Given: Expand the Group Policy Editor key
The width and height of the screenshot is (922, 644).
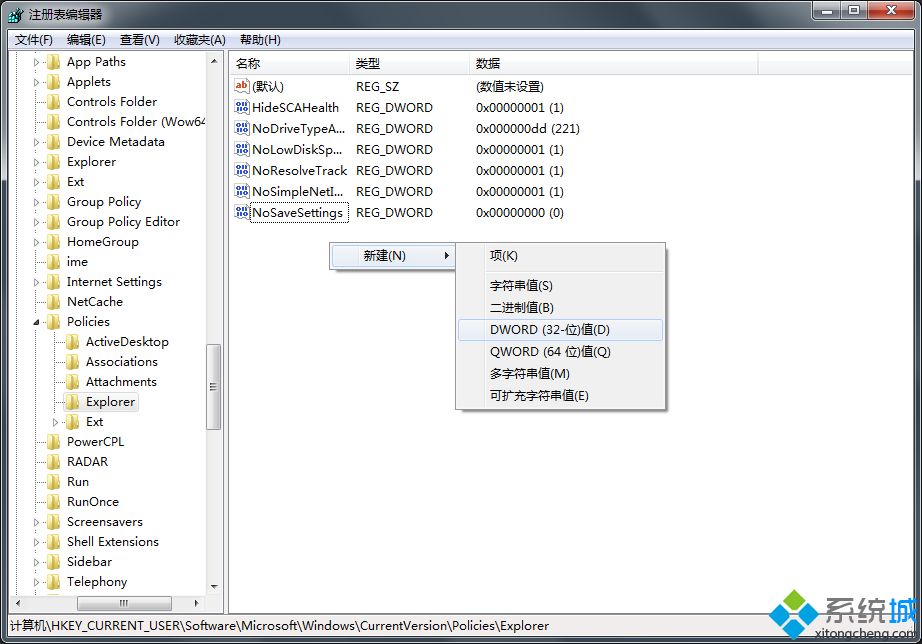Looking at the screenshot, I should pyautogui.click(x=36, y=222).
